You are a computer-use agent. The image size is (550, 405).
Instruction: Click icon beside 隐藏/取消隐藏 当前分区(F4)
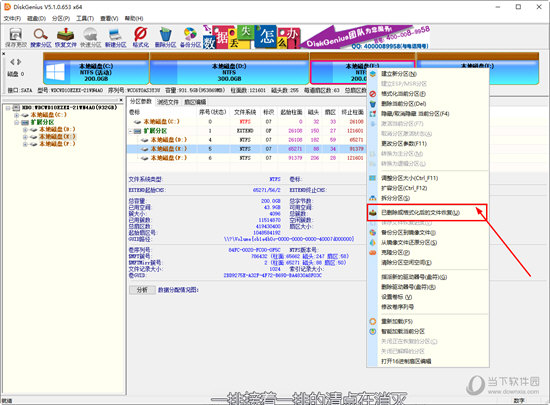click(x=373, y=114)
